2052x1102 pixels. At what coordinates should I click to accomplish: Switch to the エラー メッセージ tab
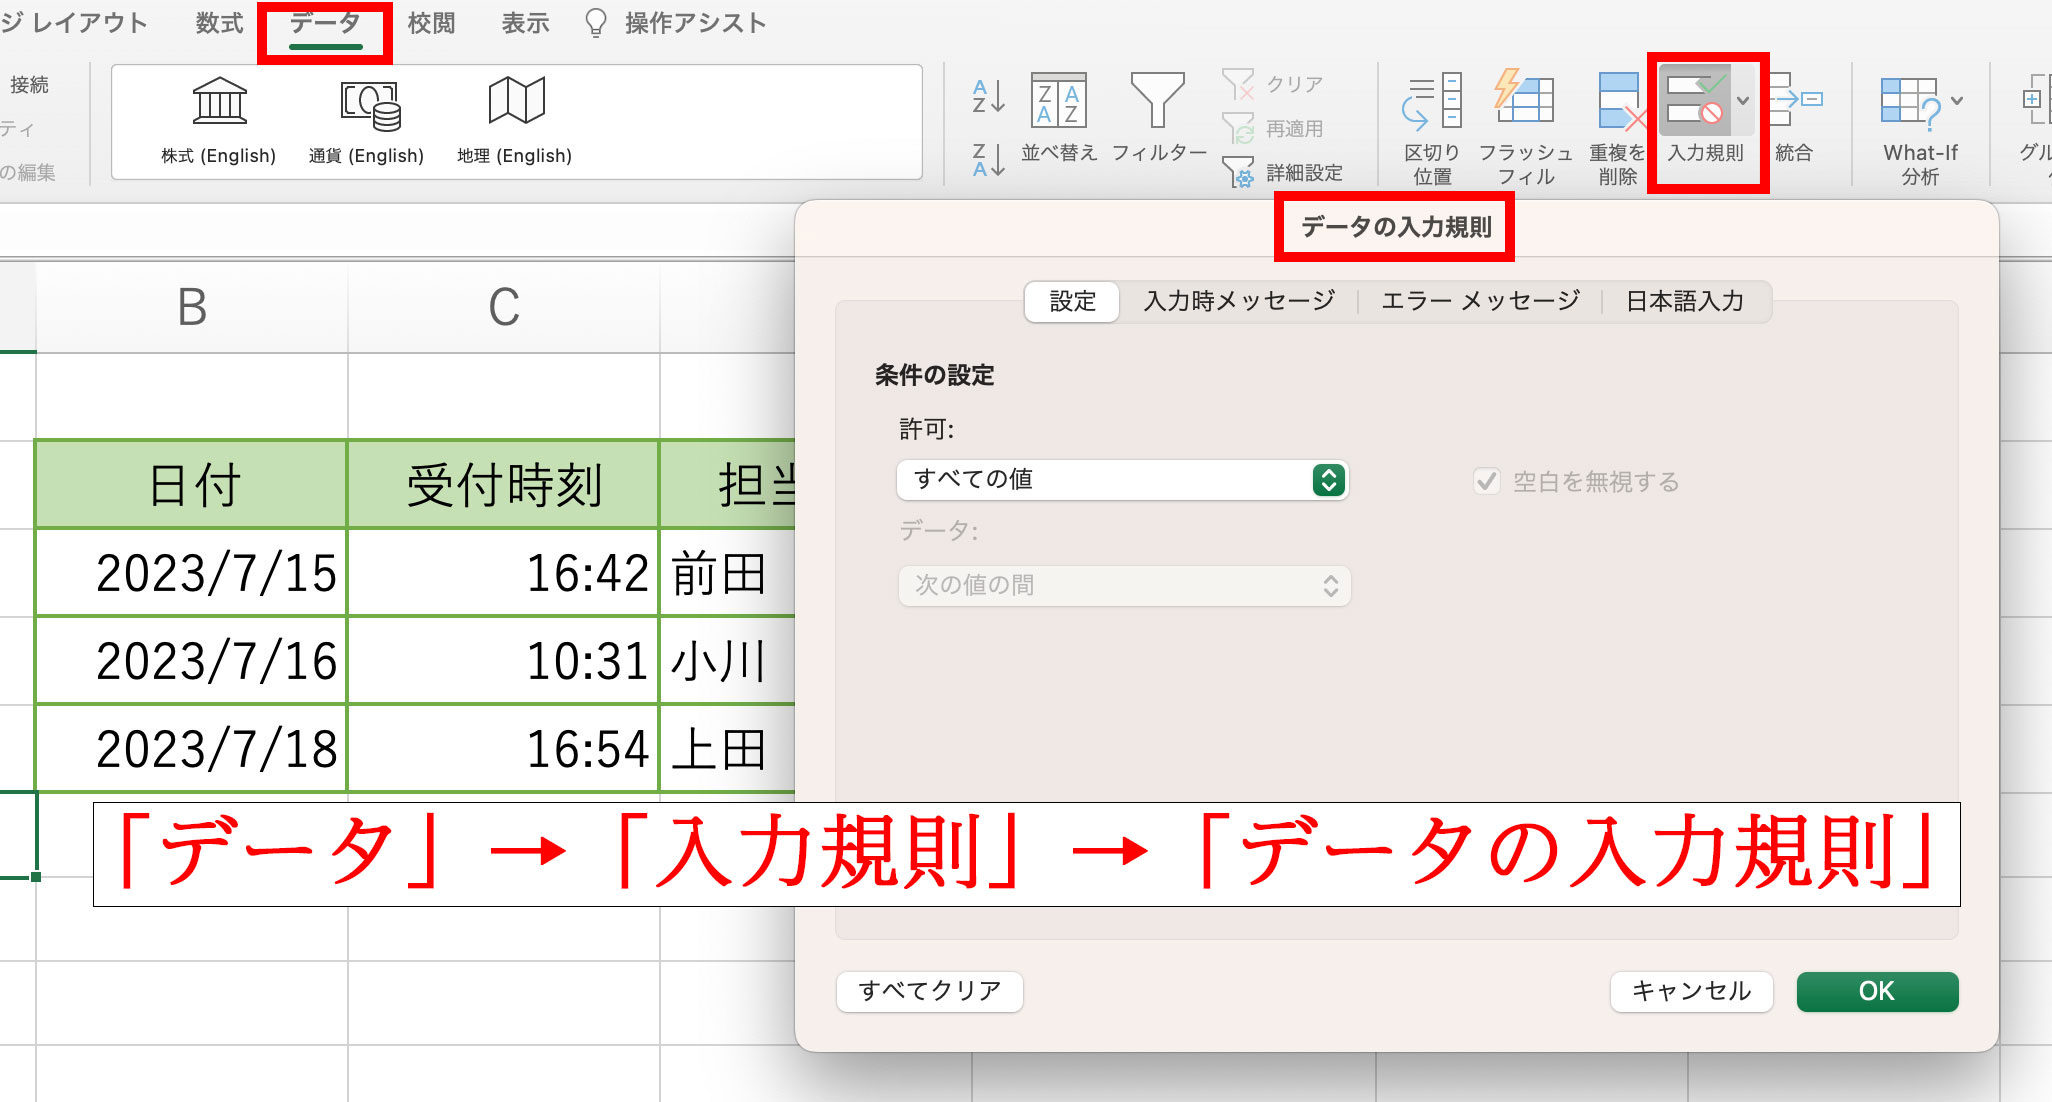[1480, 301]
